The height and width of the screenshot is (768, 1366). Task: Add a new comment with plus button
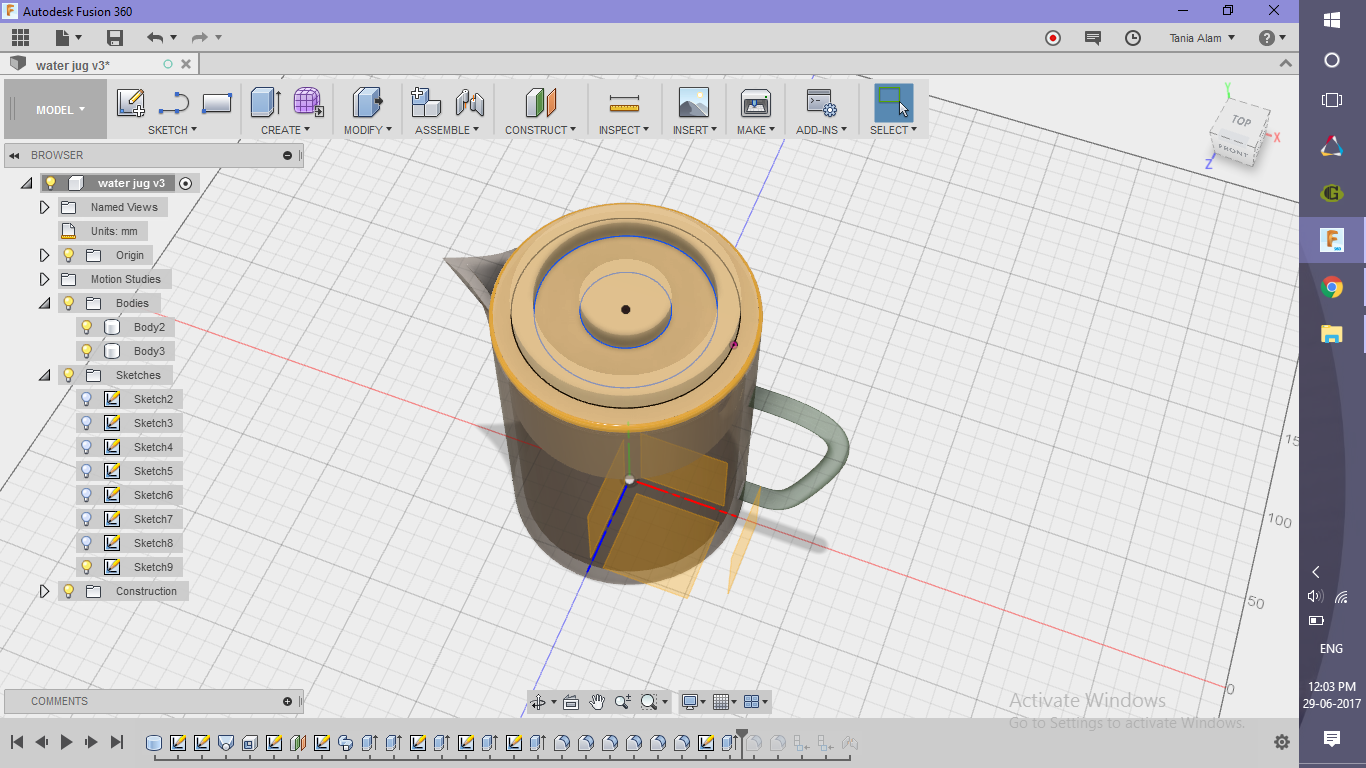point(287,701)
